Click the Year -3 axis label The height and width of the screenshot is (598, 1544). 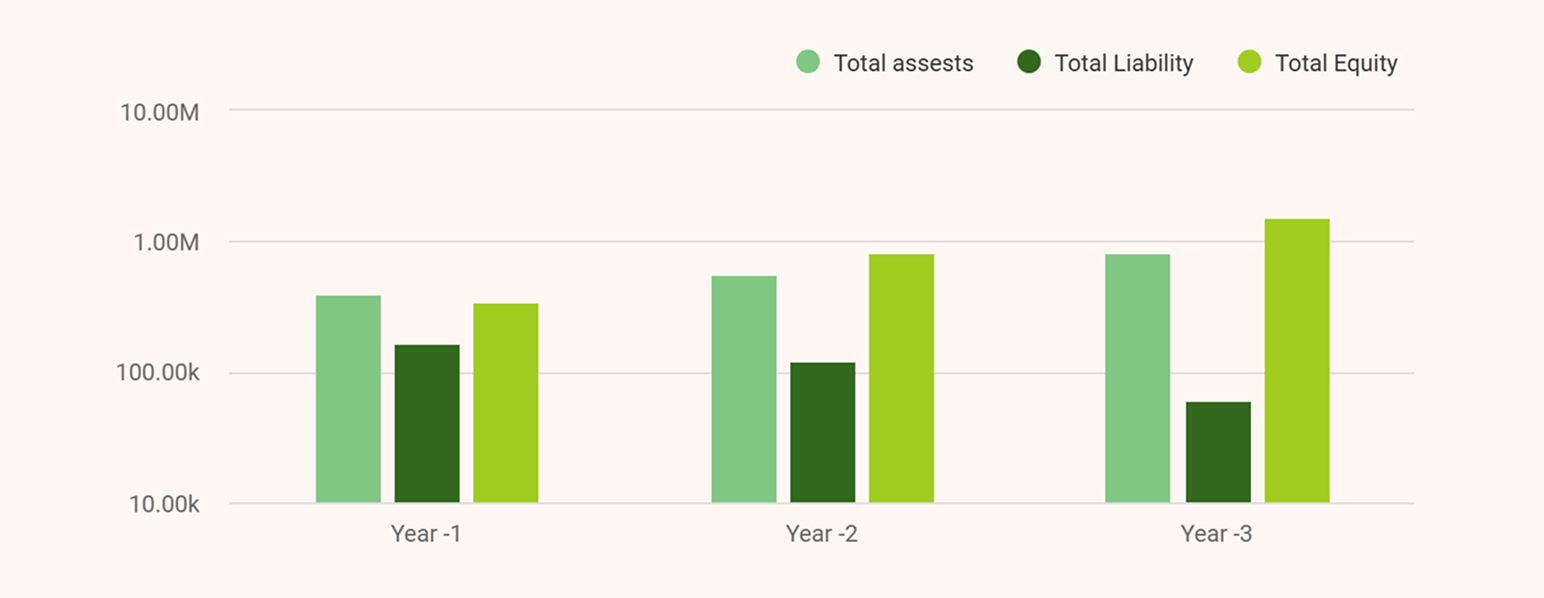click(x=1214, y=534)
